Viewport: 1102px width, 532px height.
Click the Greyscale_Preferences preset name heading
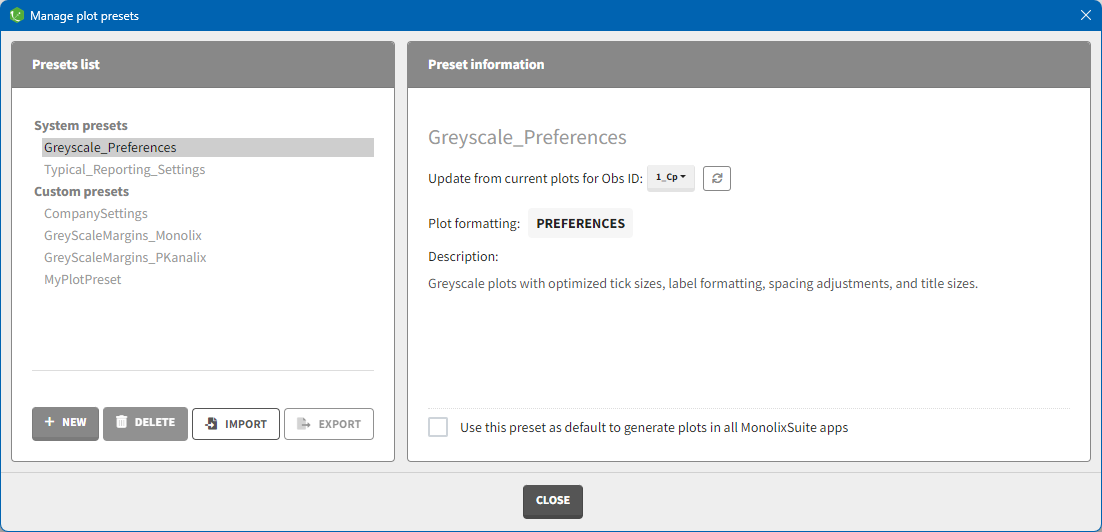527,138
